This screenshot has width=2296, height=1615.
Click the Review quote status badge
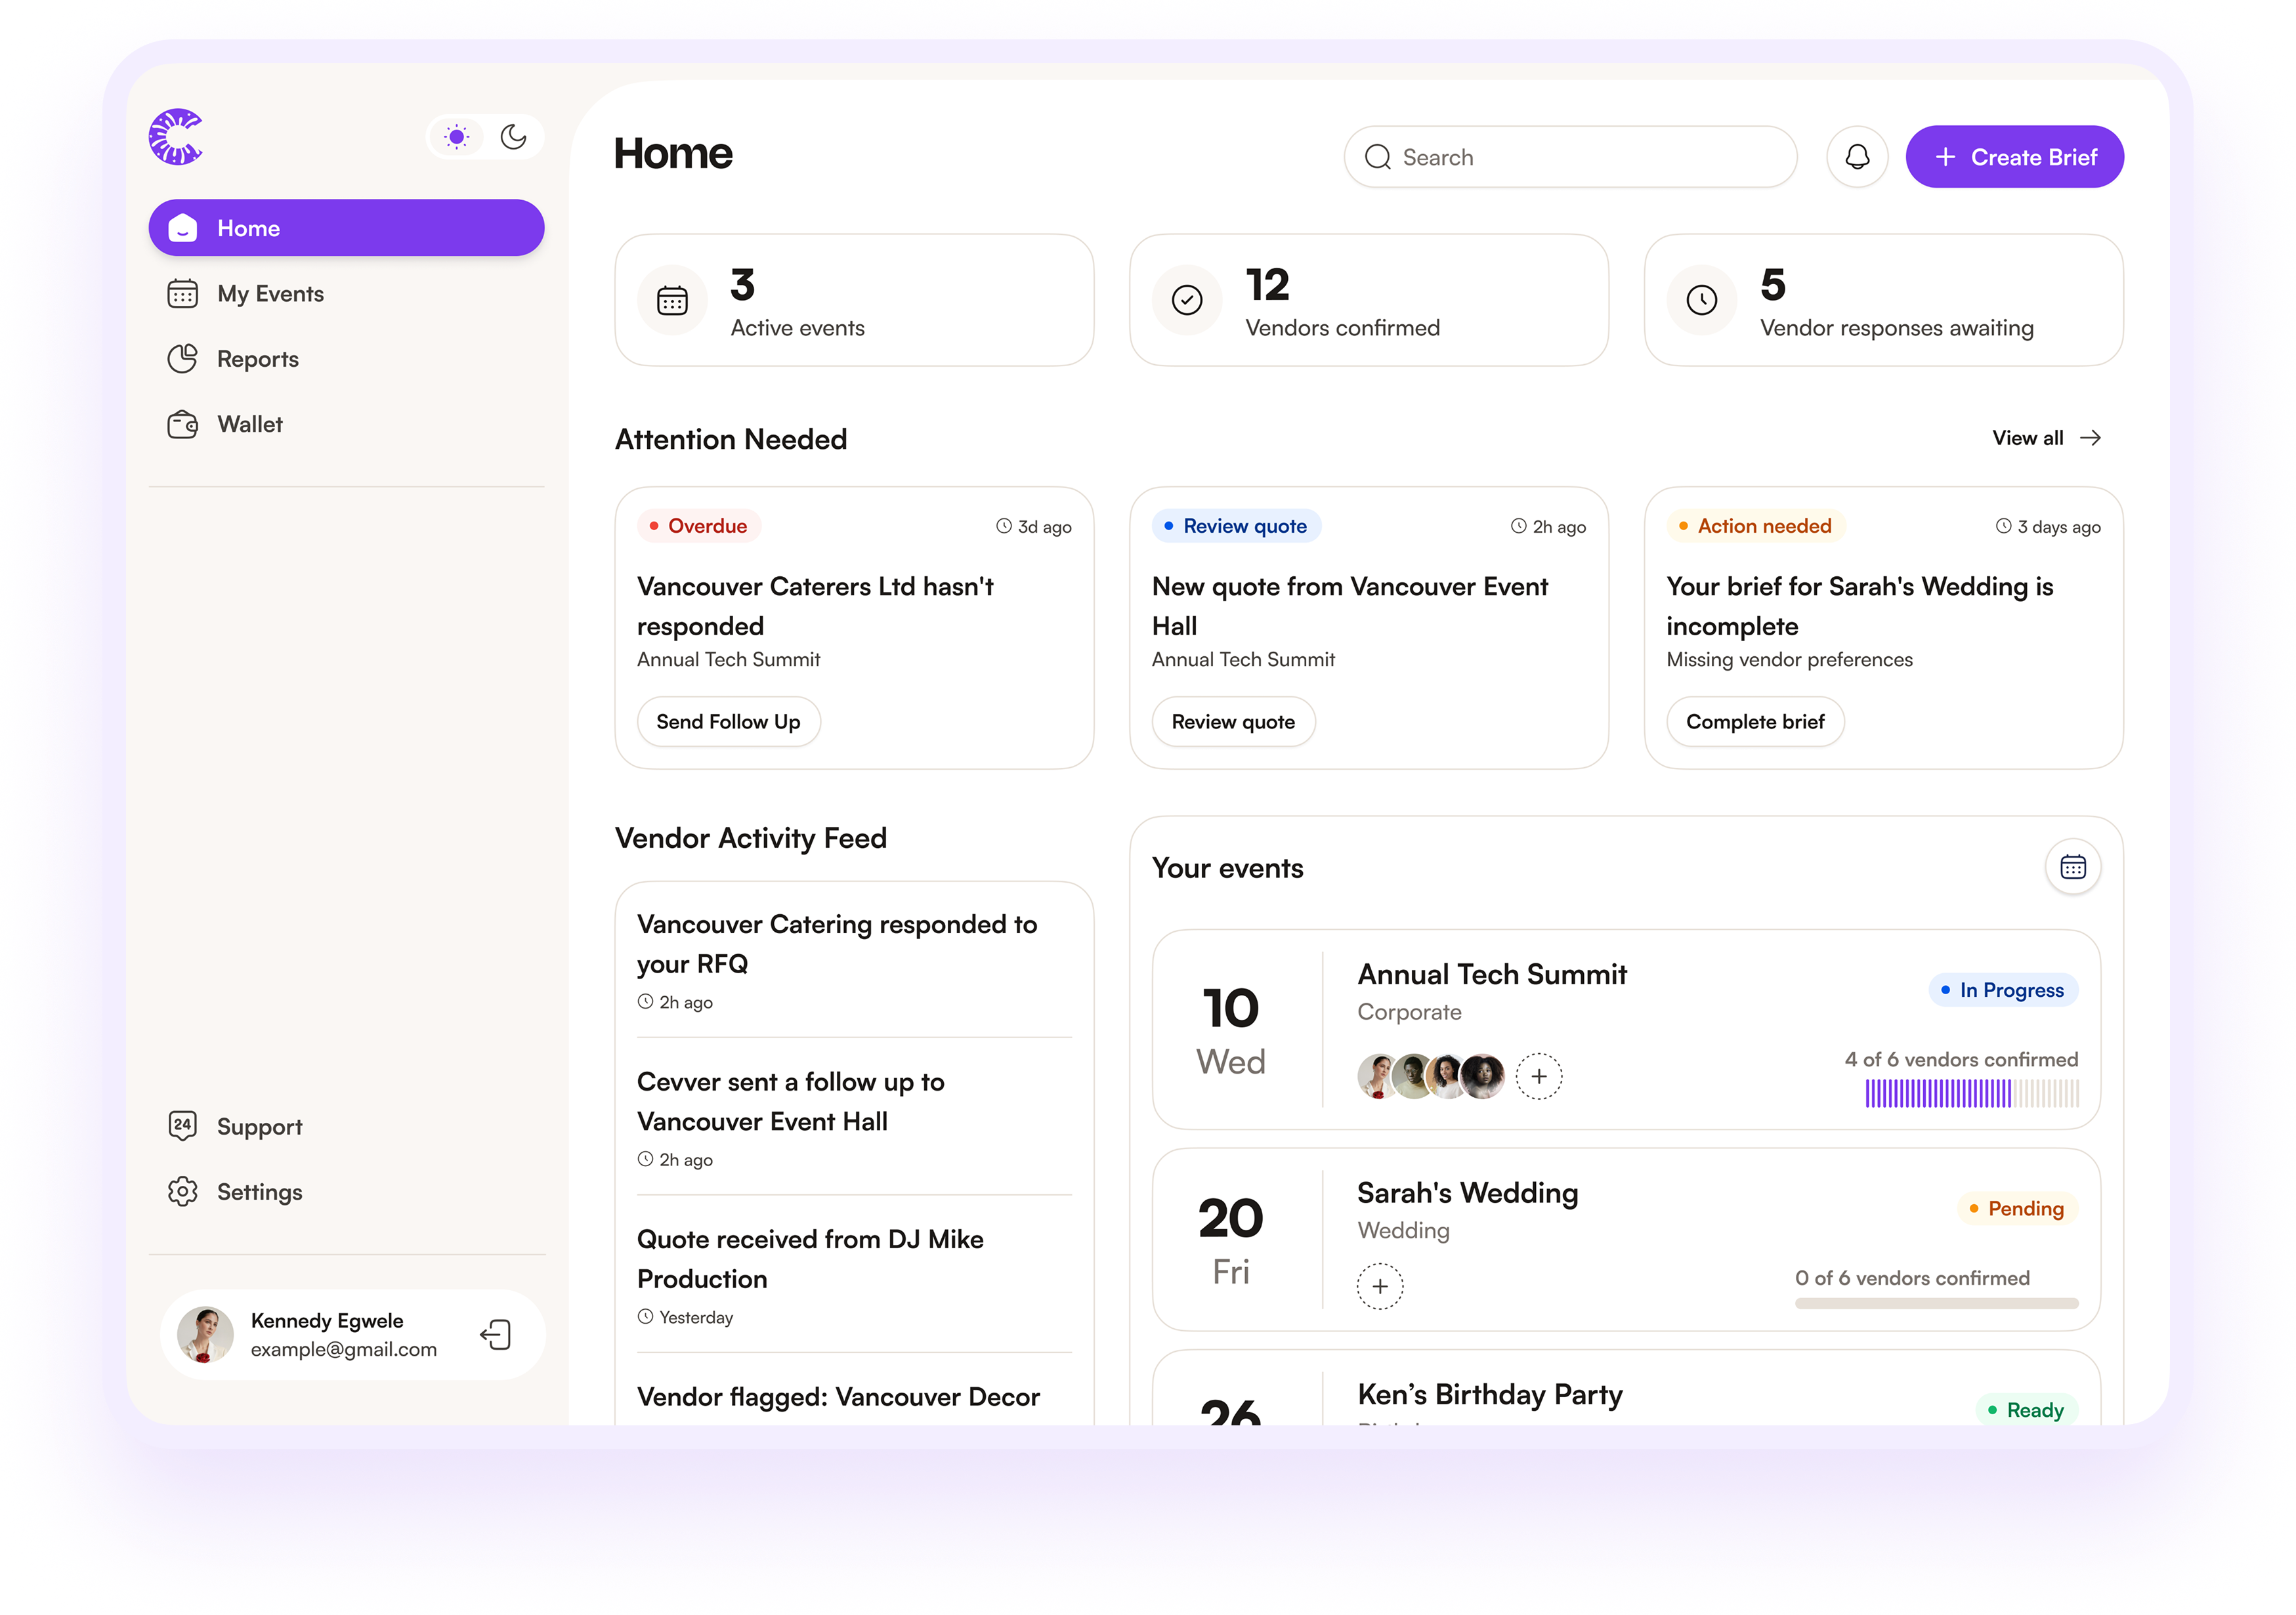click(1236, 526)
